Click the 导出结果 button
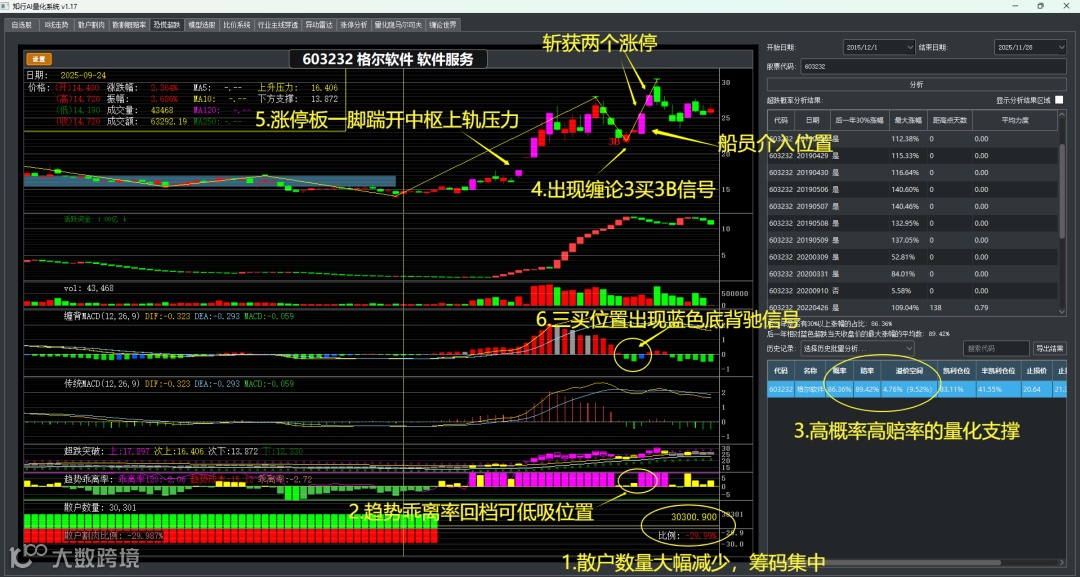The width and height of the screenshot is (1080, 577). pos(1050,348)
